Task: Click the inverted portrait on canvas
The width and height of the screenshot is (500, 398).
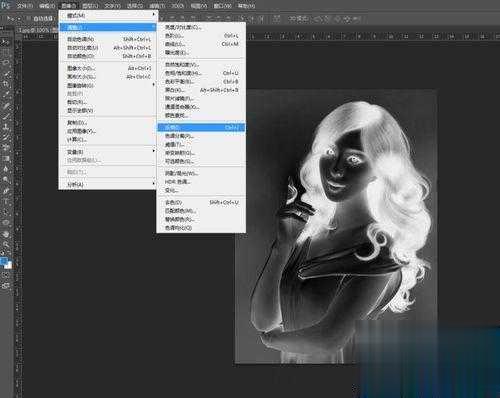Action: click(x=336, y=226)
